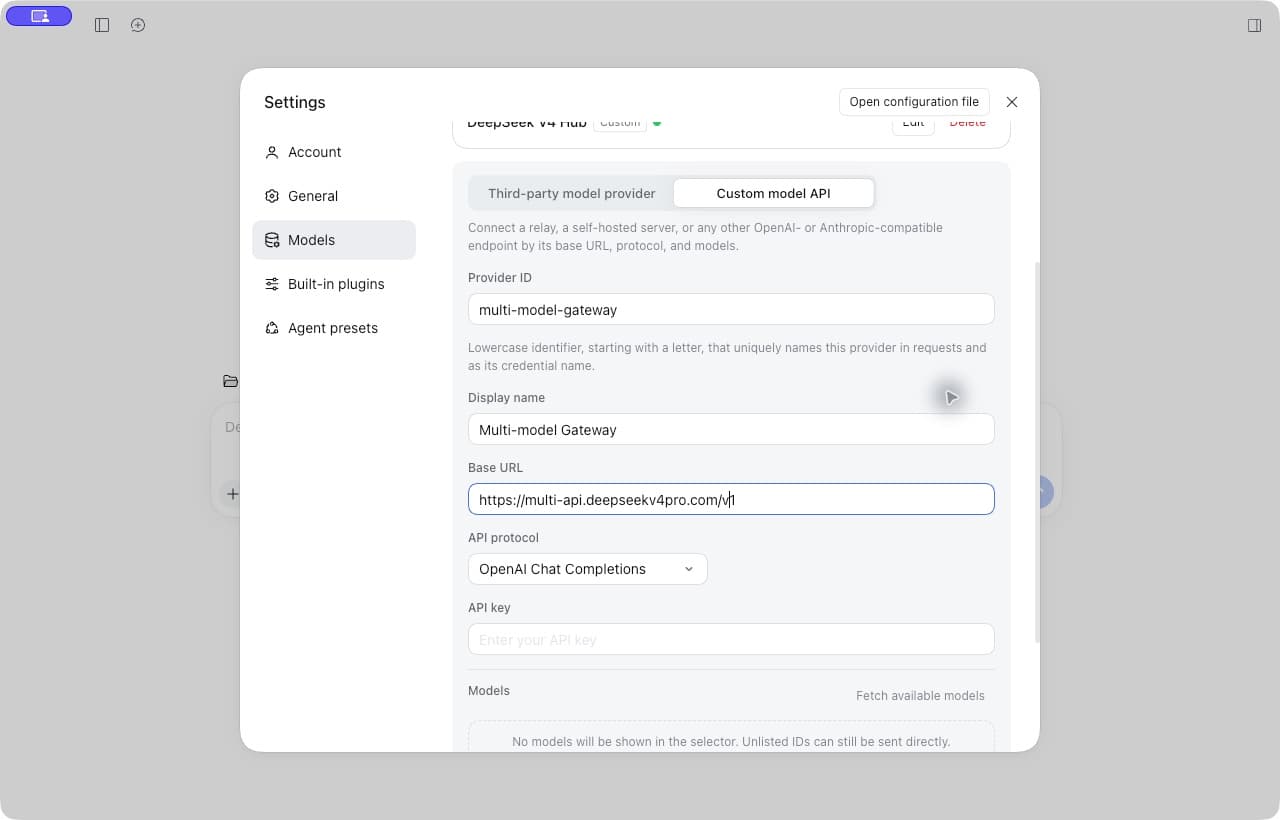Click into the Base URL field
Screen dimensions: 1280x820
[731, 499]
